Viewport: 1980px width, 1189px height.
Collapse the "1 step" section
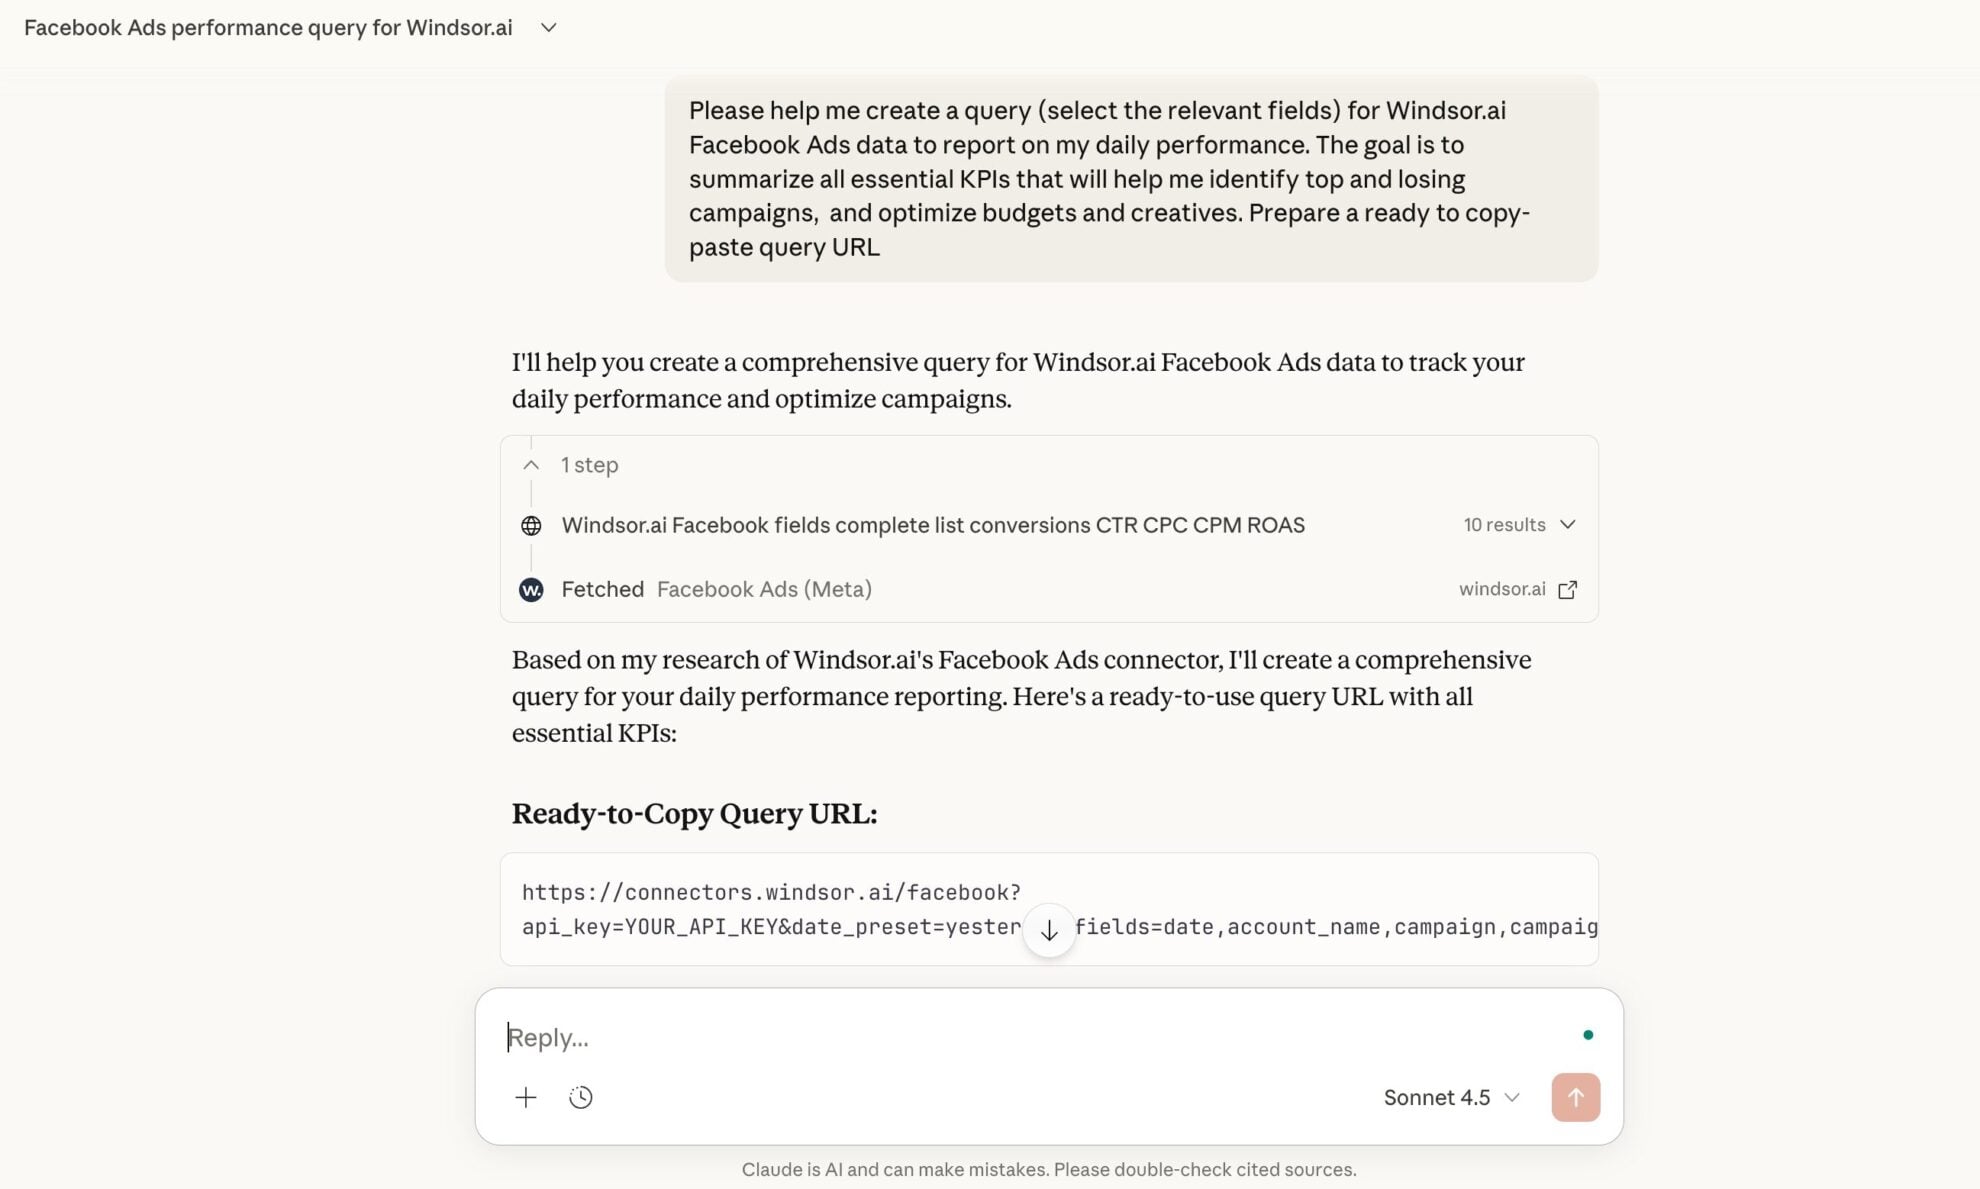point(531,465)
